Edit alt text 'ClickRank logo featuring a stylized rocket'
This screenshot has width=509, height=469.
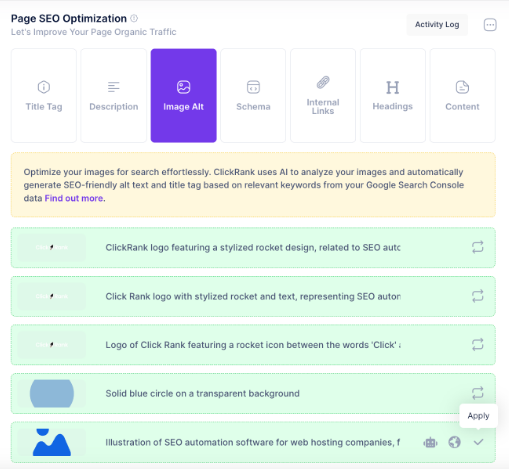[253, 247]
